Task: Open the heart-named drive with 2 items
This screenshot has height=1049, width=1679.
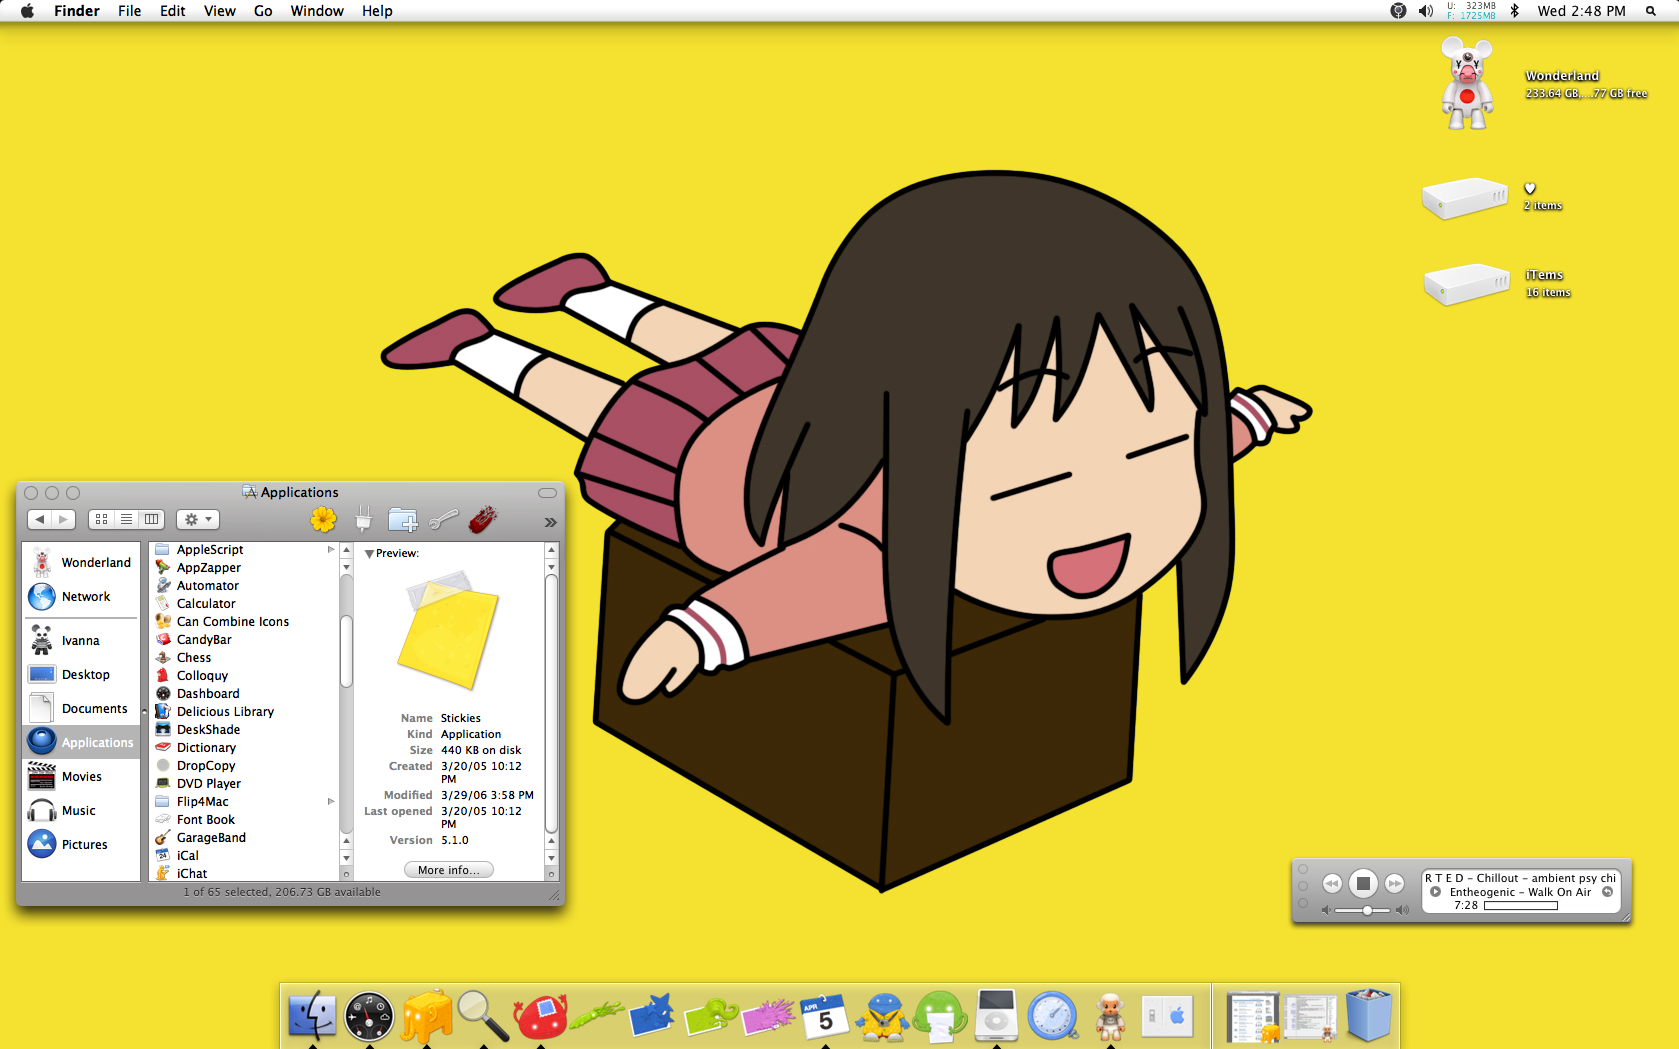Action: pos(1466,197)
